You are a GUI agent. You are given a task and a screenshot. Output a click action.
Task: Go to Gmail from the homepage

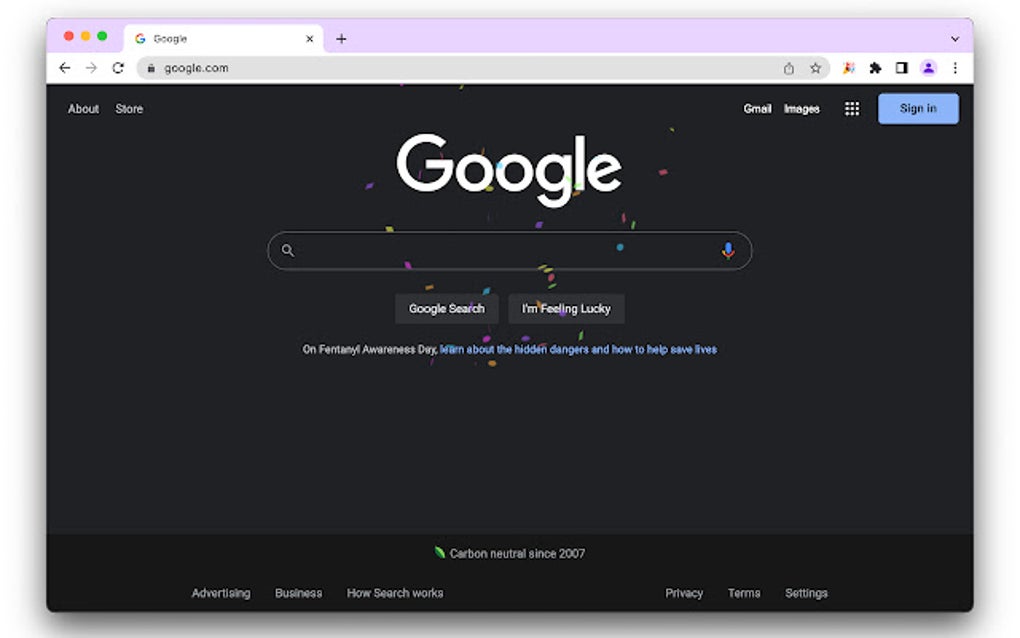pos(758,108)
